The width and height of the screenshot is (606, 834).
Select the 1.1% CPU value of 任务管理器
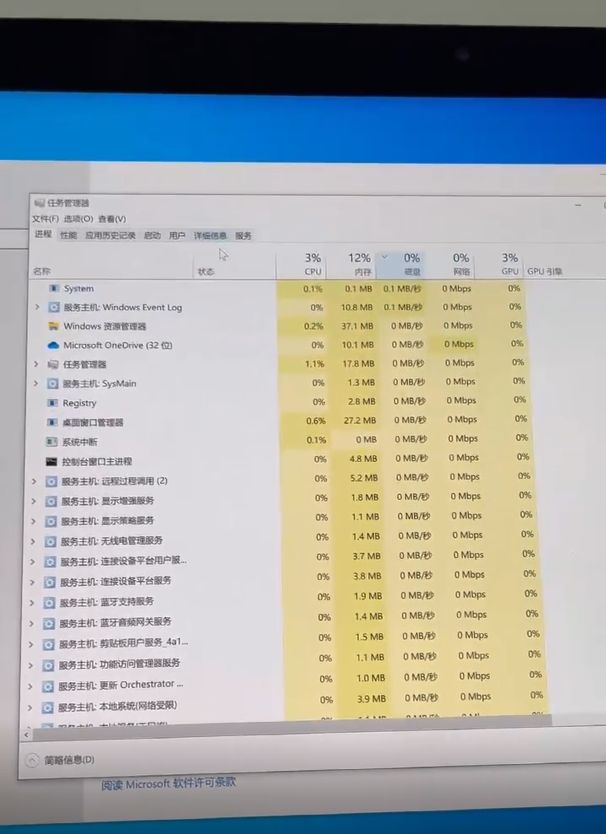pos(314,364)
